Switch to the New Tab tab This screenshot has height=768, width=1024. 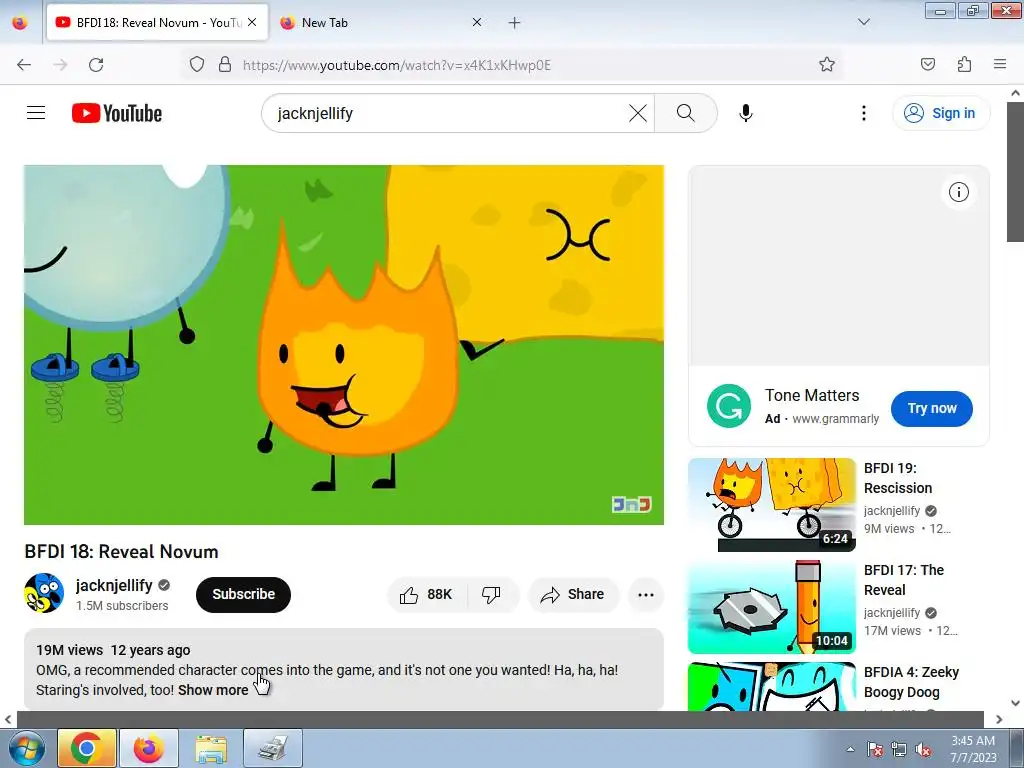(x=381, y=22)
